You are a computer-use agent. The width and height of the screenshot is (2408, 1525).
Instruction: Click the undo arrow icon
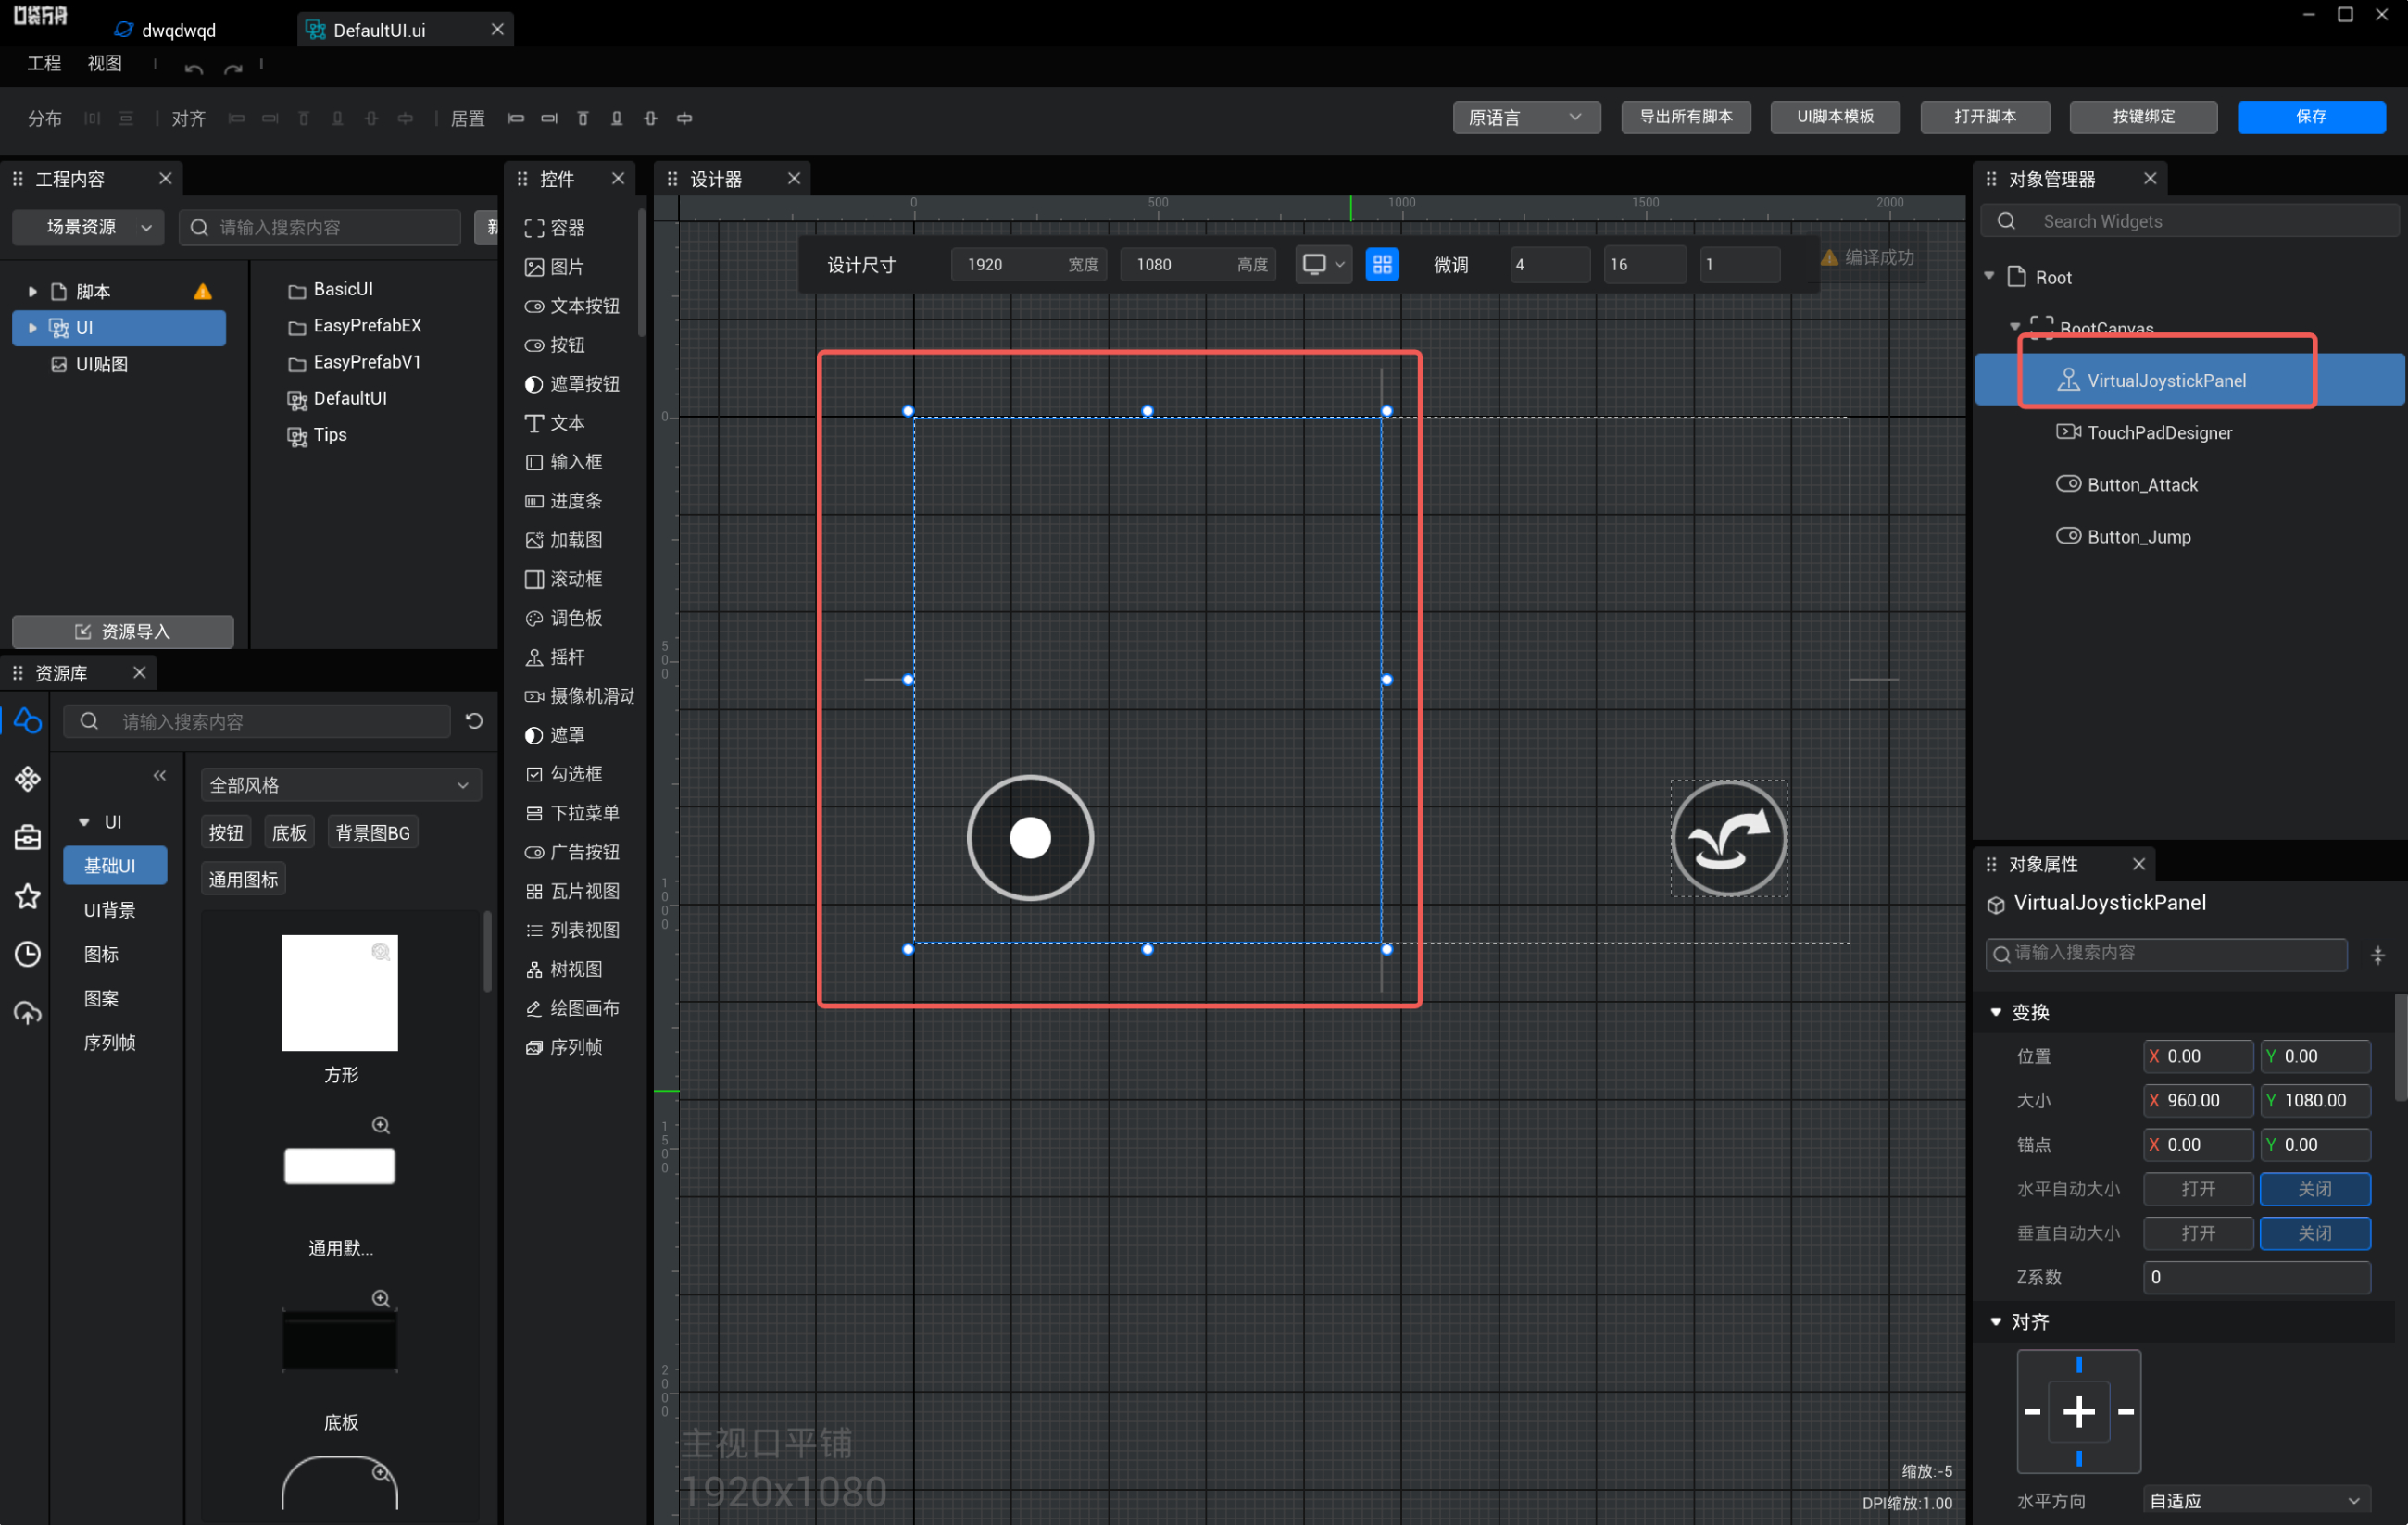tap(194, 68)
